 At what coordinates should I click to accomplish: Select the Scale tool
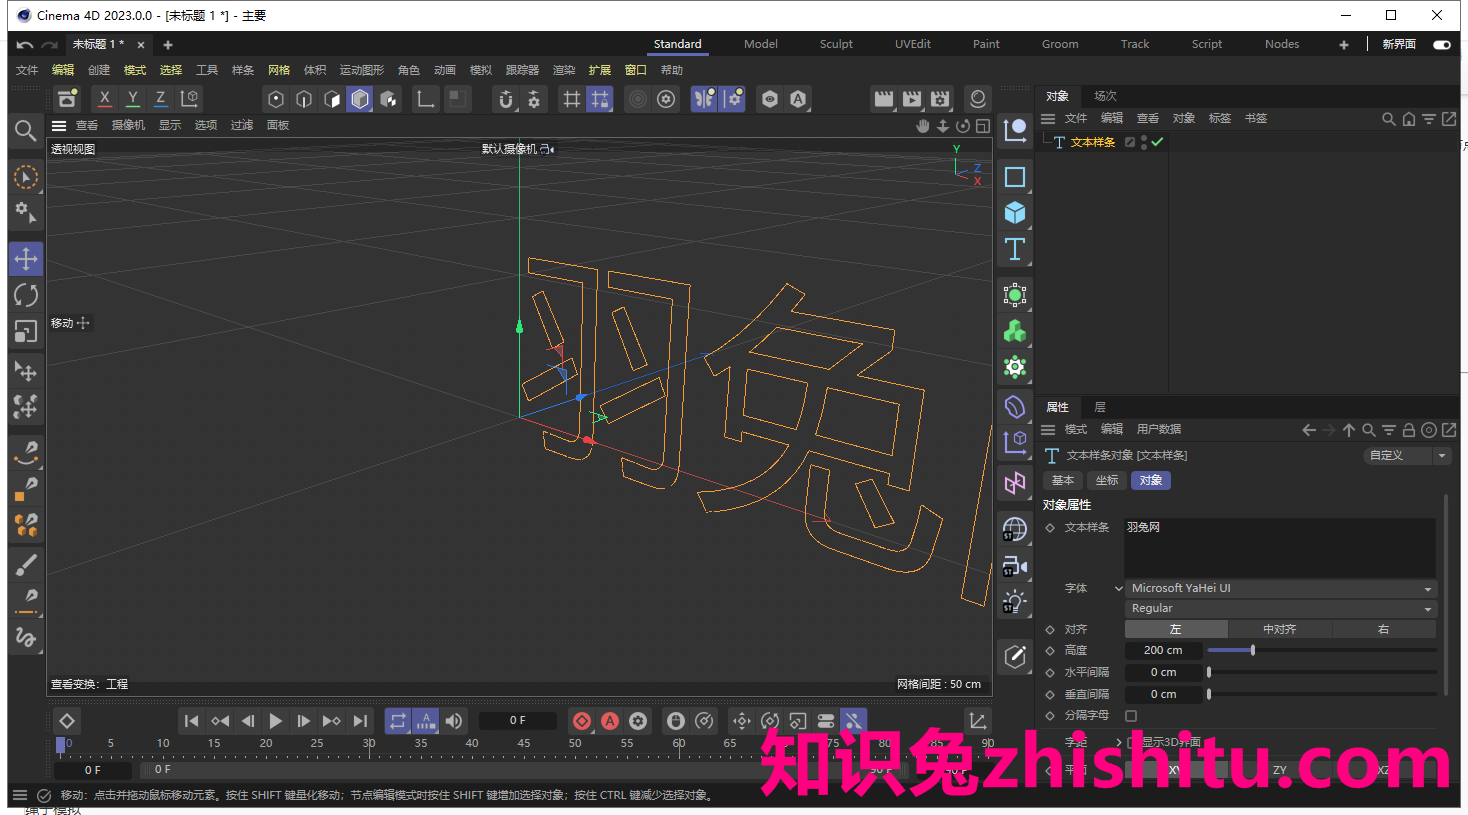[26, 331]
